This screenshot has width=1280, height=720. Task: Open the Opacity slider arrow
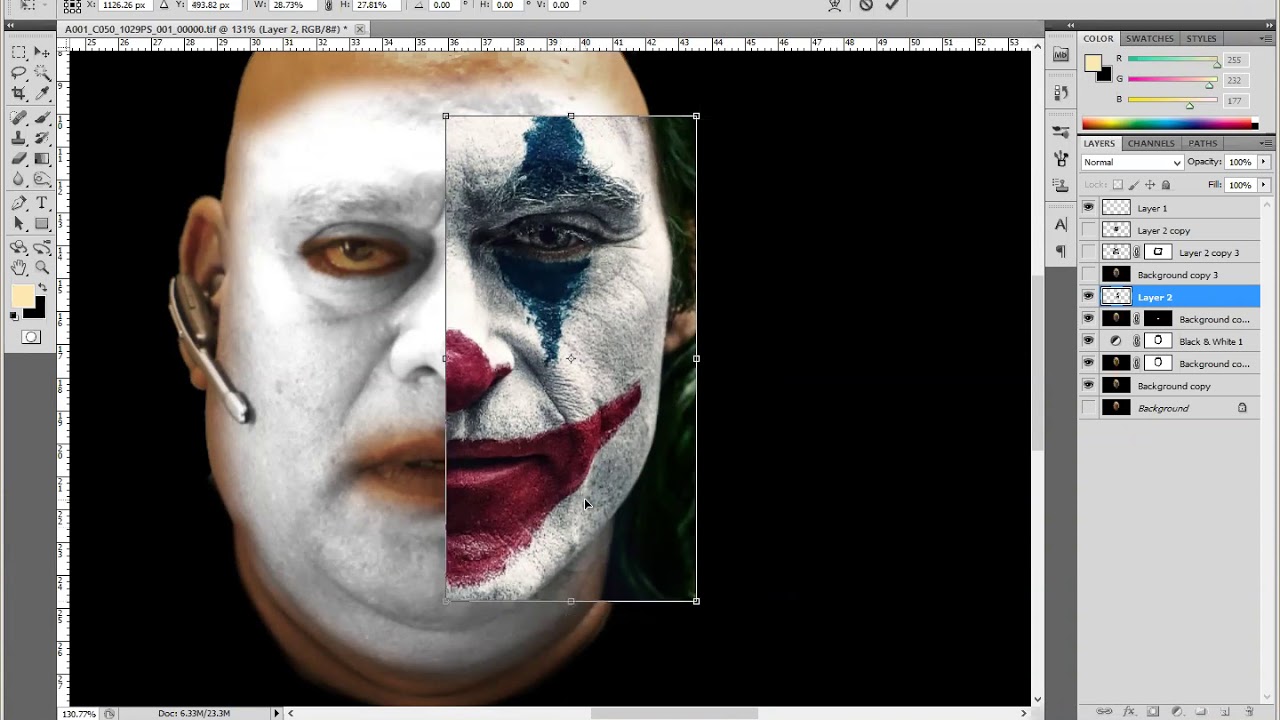[1263, 162]
